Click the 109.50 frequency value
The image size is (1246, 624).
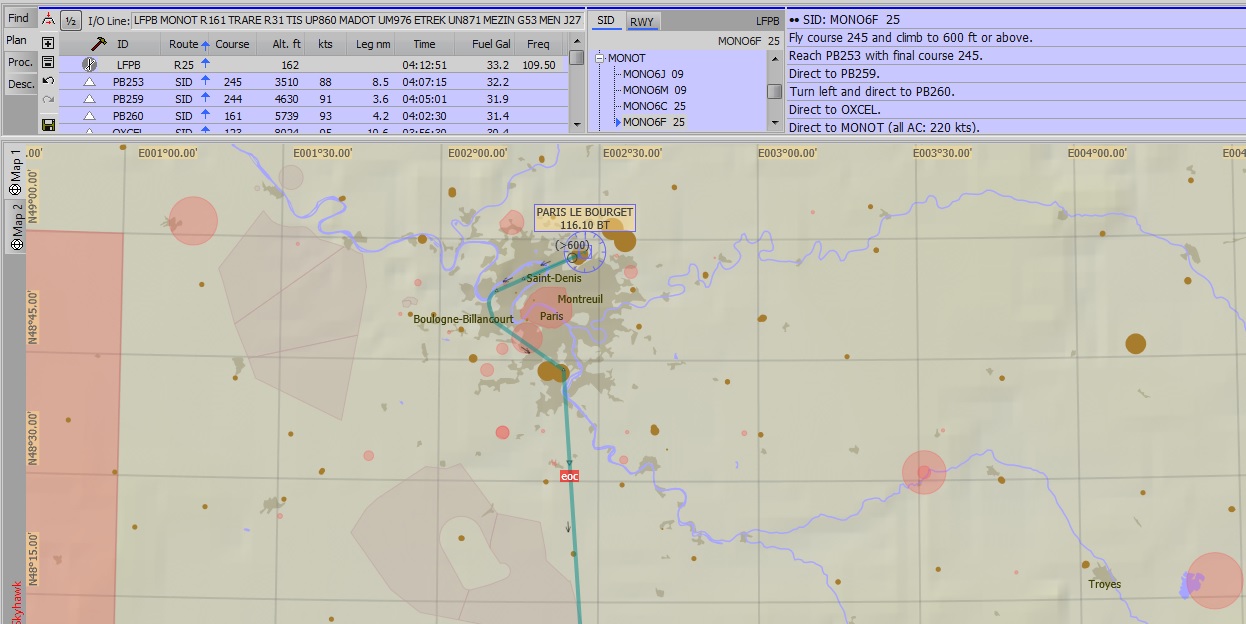click(538, 65)
